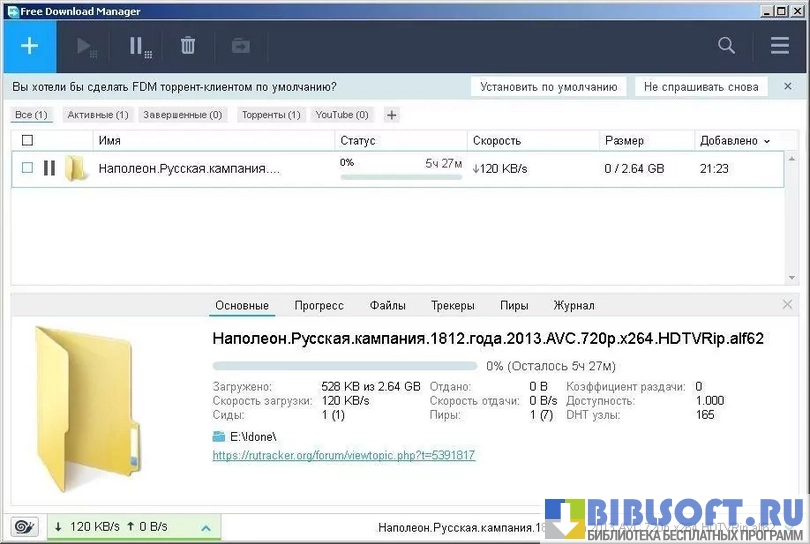Viewport: 810px width, 544px height.
Task: Toggle snail mode icon in status bar
Action: tap(22, 527)
